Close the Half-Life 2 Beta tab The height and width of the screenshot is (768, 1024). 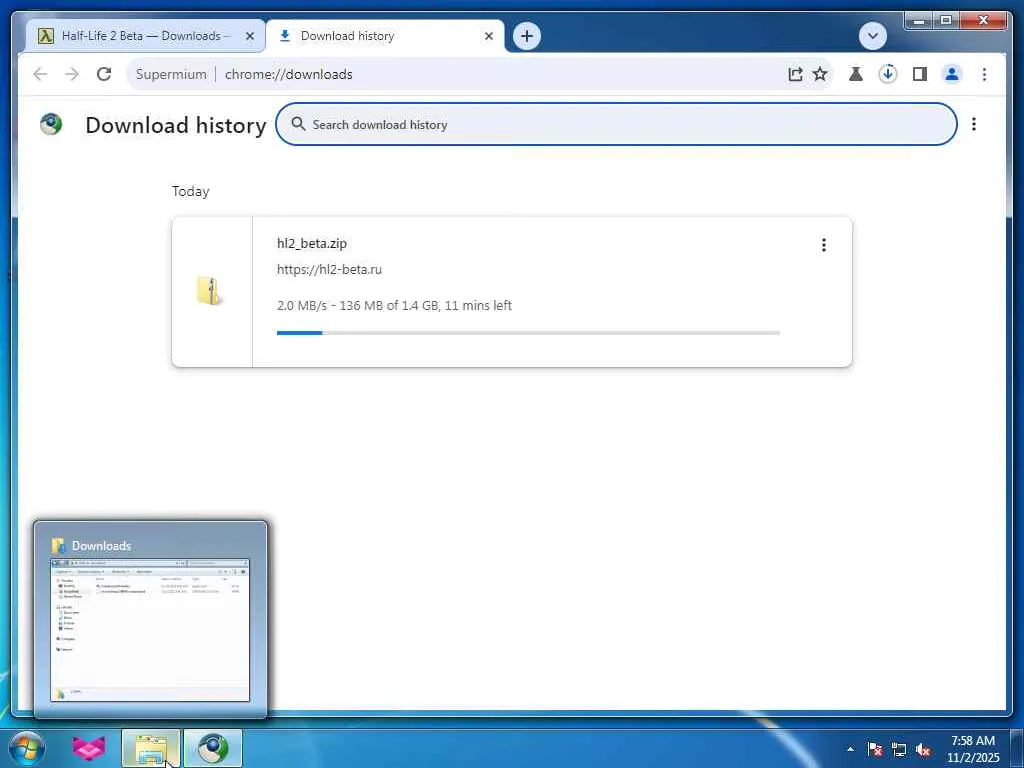pos(249,36)
